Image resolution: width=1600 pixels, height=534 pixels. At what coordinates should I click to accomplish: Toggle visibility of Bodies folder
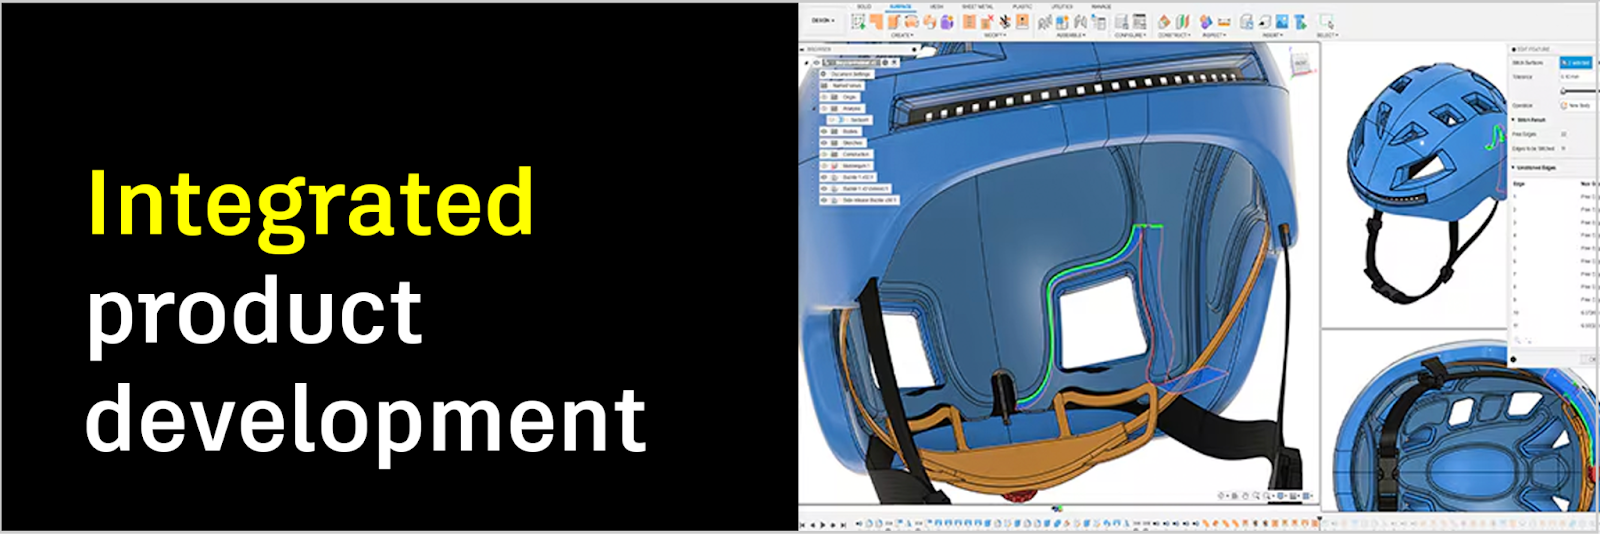(824, 131)
